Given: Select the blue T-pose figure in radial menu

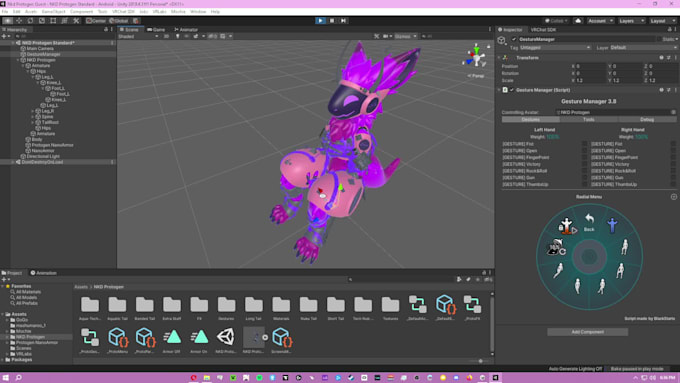Looking at the screenshot, I should point(612,226).
